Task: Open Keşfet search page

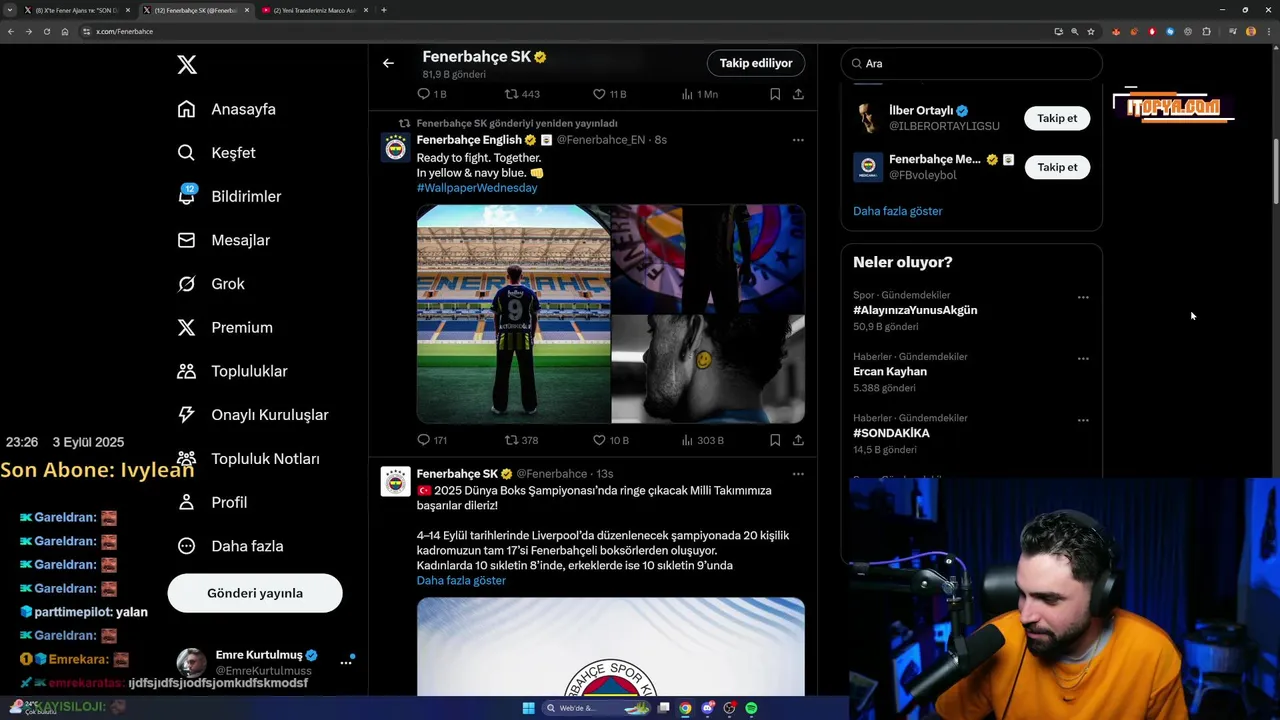Action: 216,153
